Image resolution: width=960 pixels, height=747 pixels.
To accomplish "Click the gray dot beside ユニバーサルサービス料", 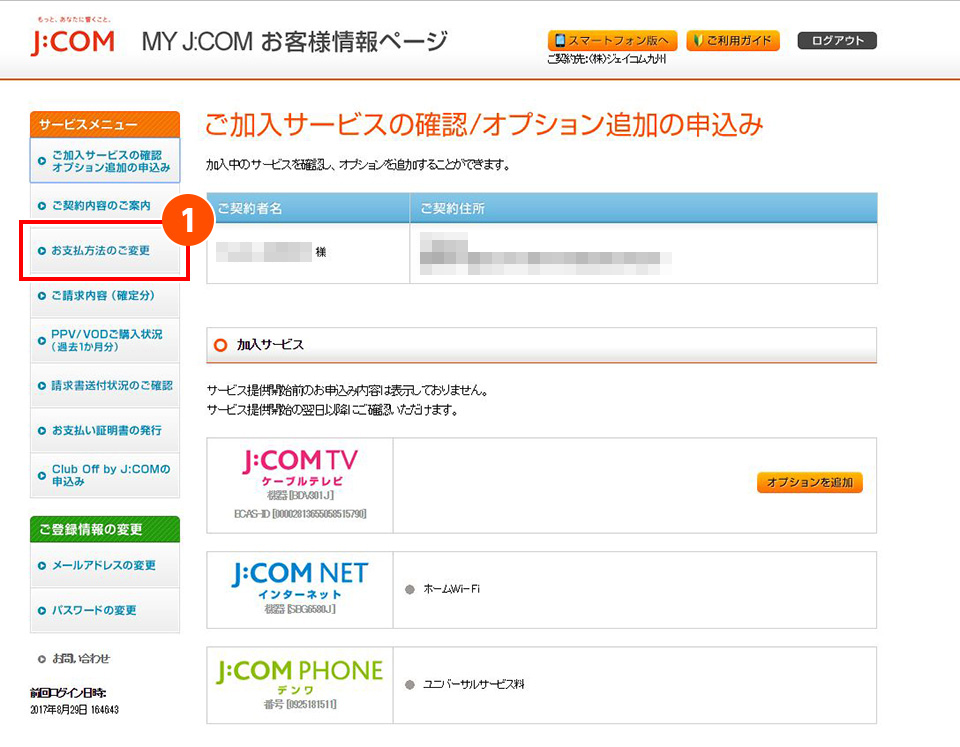I will tap(410, 685).
